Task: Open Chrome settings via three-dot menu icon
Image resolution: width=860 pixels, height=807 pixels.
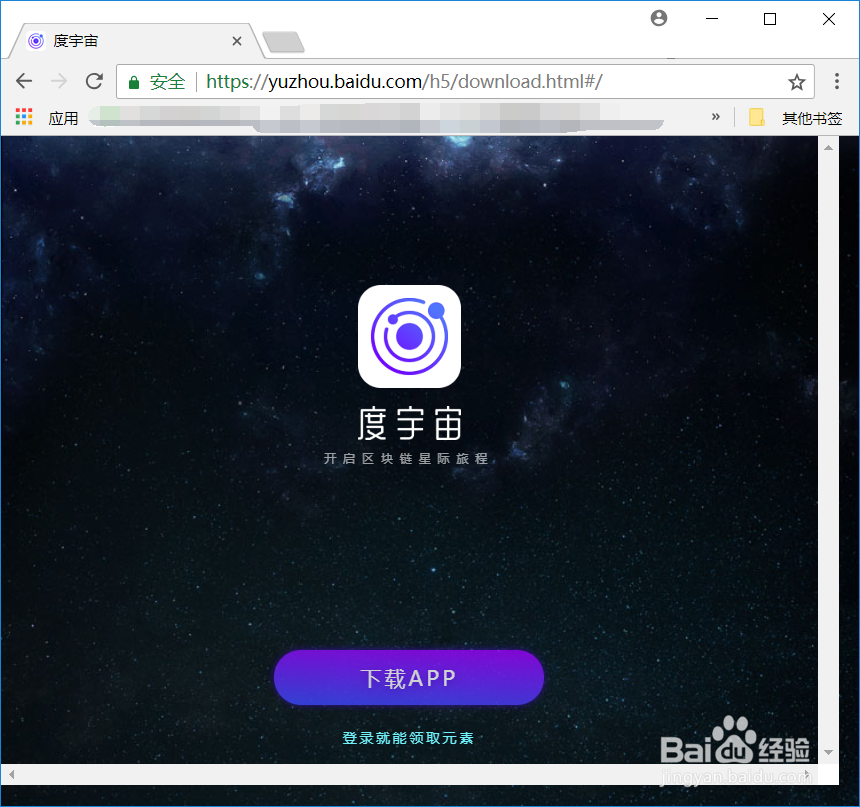Action: 837,81
